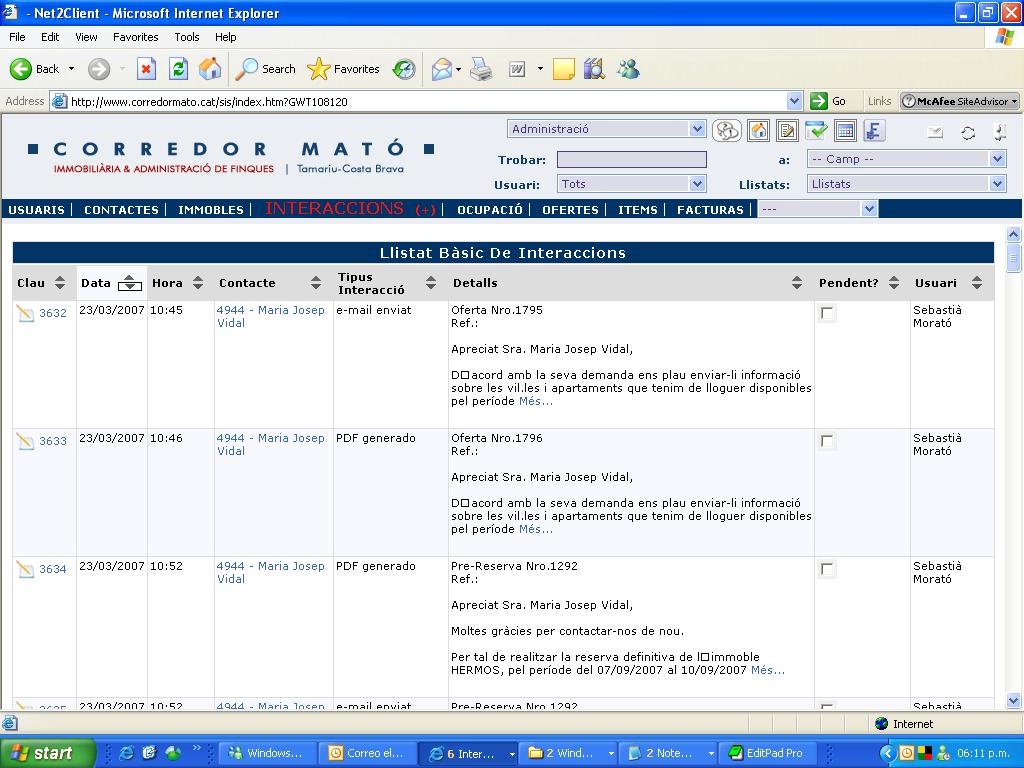Click Més... link in Pre-Reserva Nro.1292 details
1024x768 pixels.
point(768,670)
